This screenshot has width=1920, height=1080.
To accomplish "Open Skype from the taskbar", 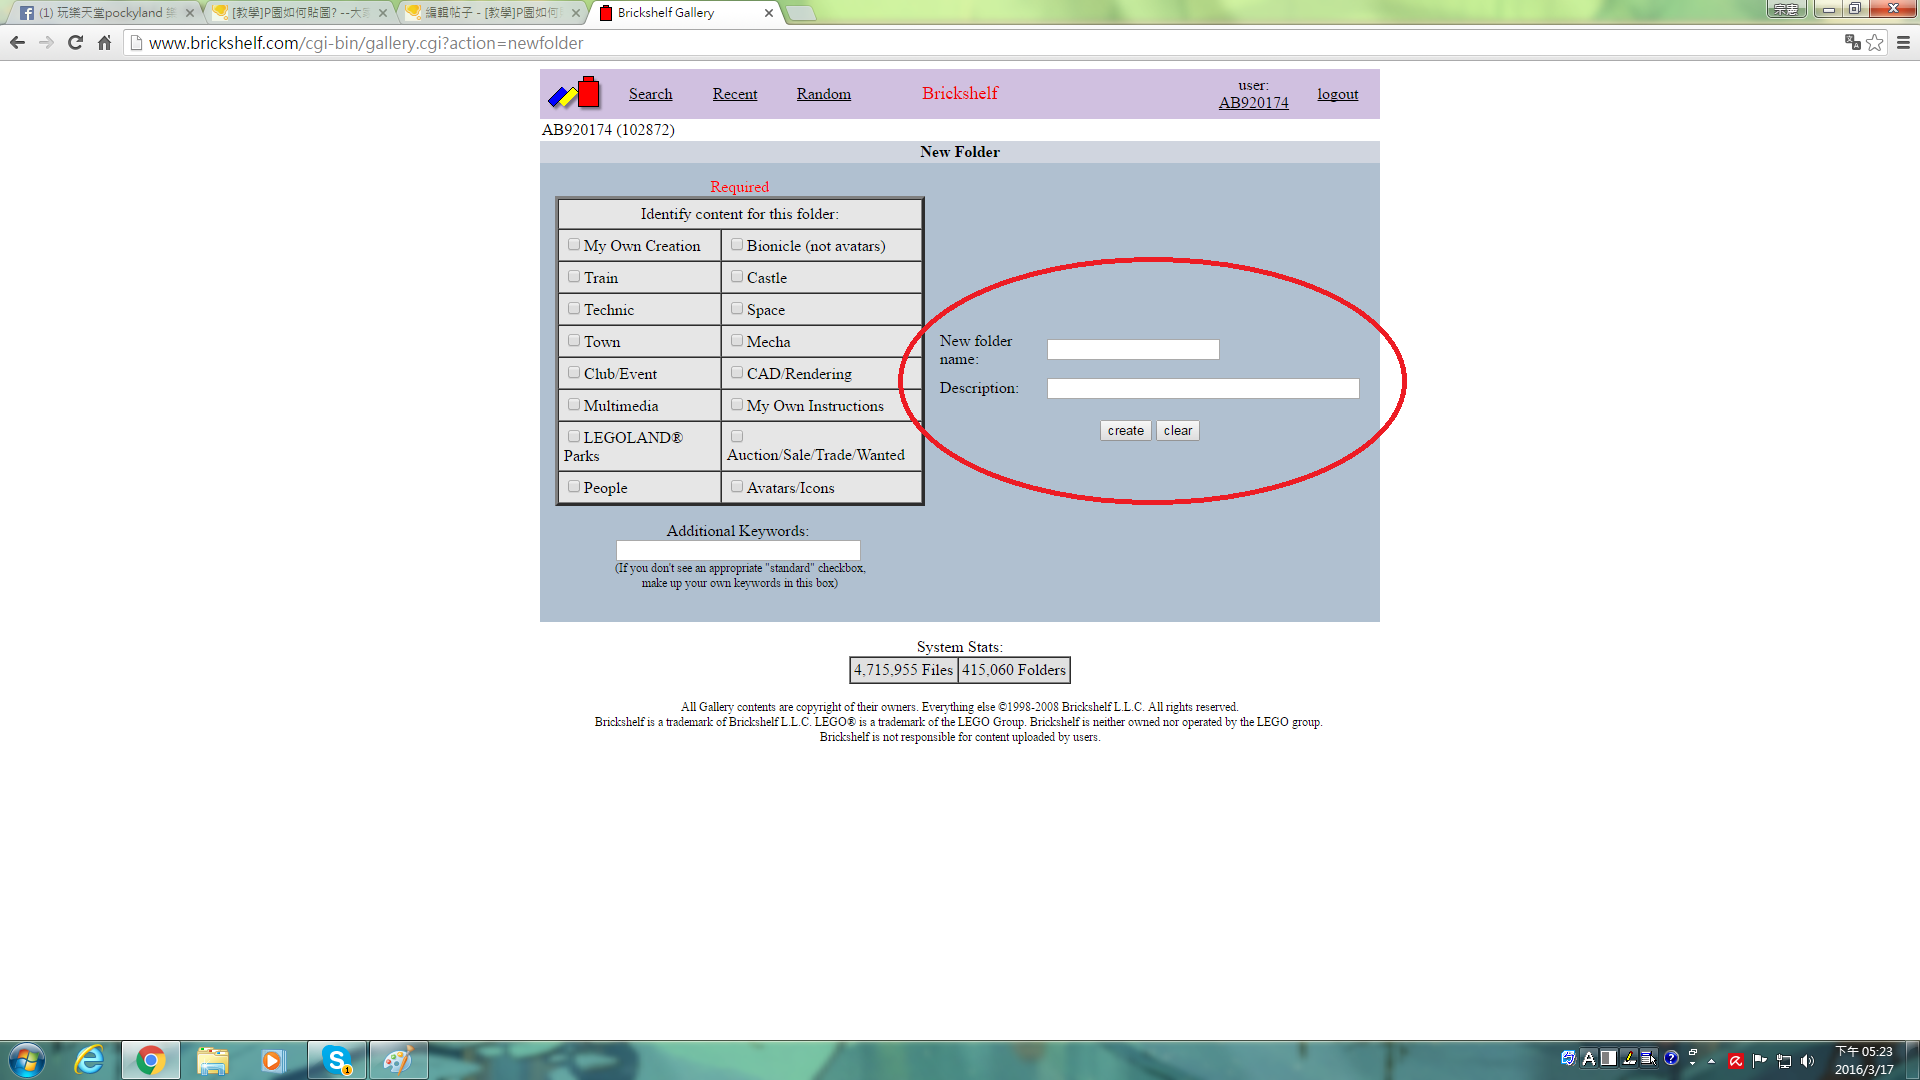I will pos(337,1060).
